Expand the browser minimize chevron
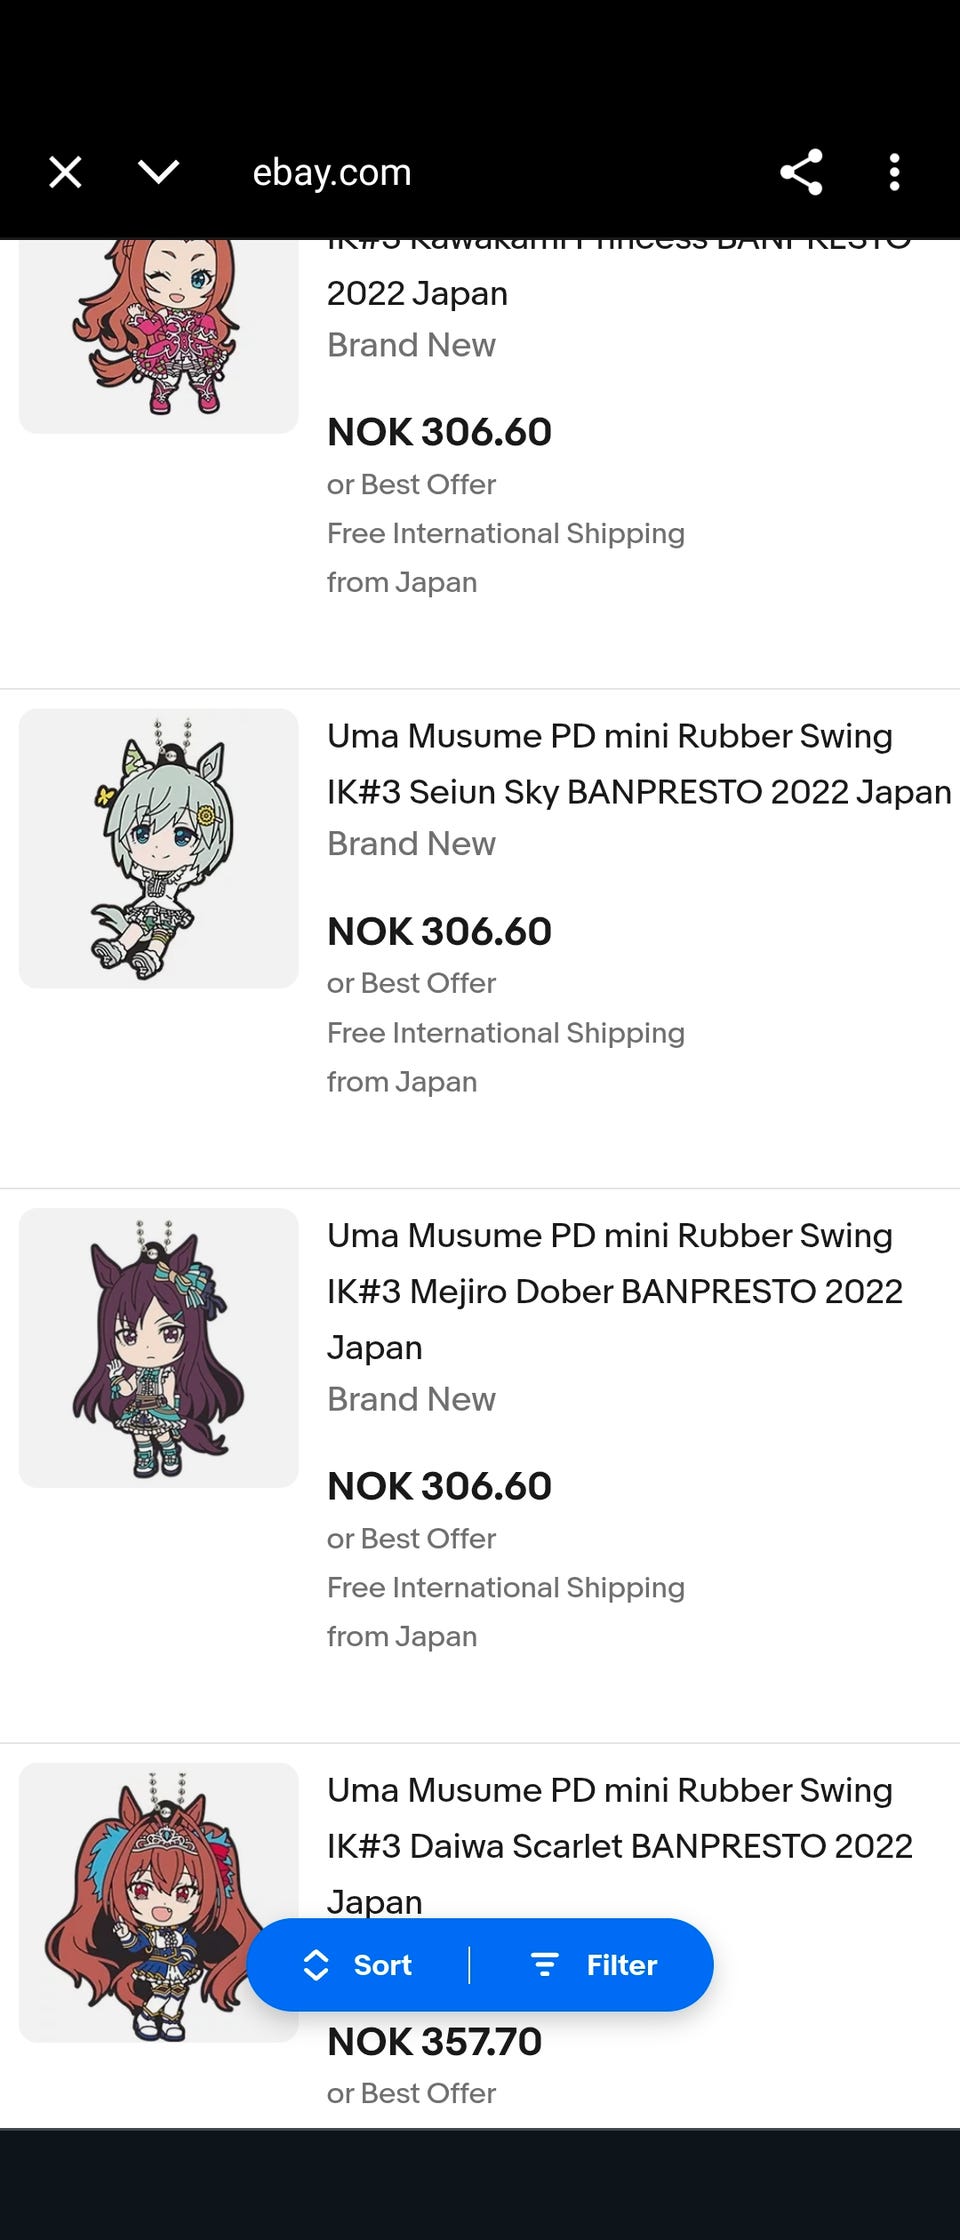 tap(158, 172)
